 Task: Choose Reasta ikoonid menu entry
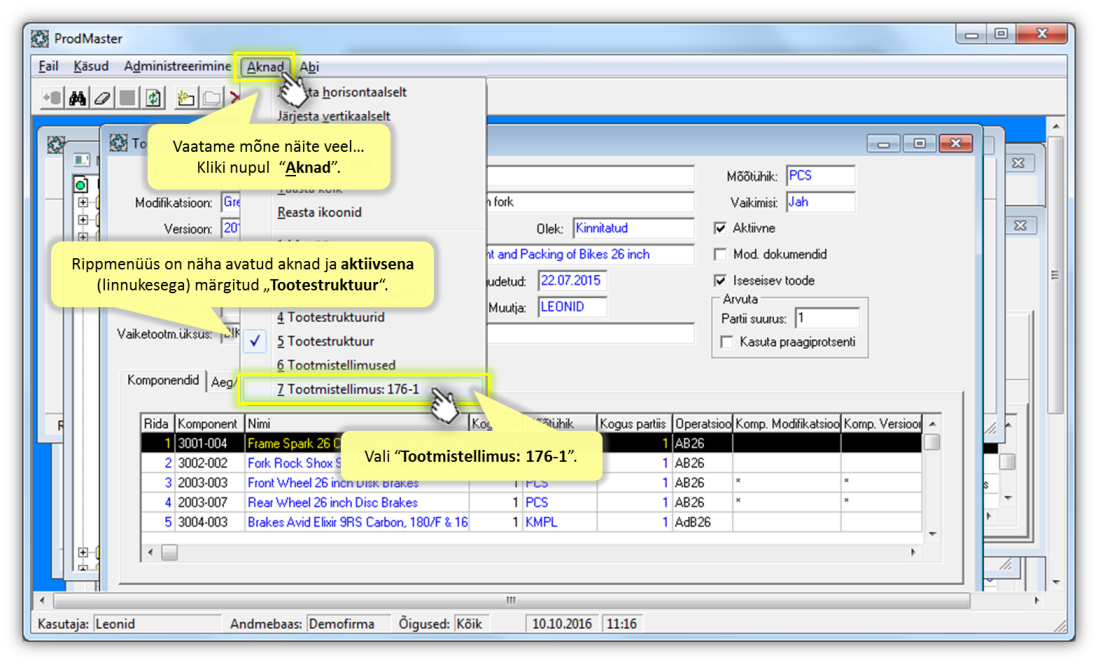click(319, 212)
